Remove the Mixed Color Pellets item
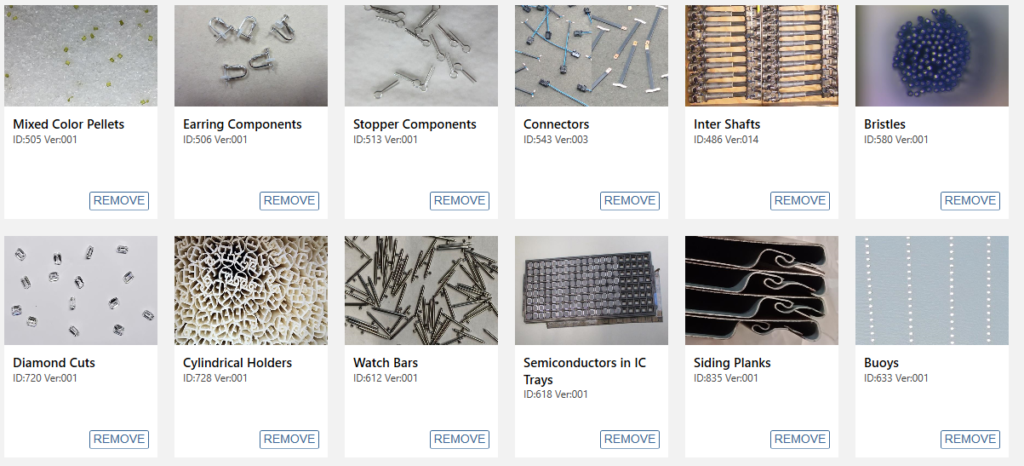The height and width of the screenshot is (466, 1024). 119,201
